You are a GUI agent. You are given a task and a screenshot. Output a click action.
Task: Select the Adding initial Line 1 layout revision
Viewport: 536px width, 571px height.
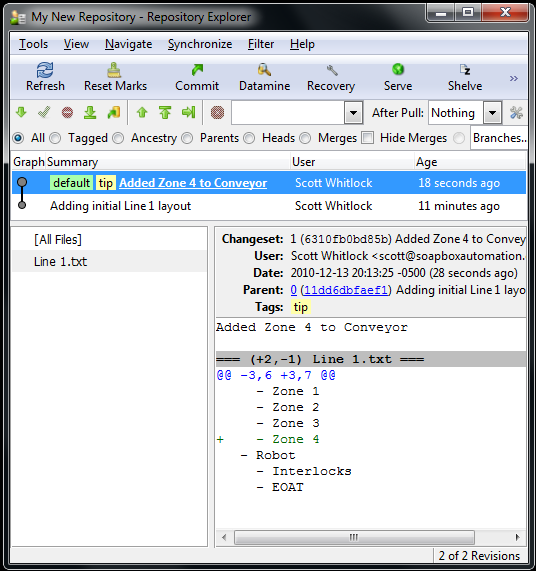point(269,206)
